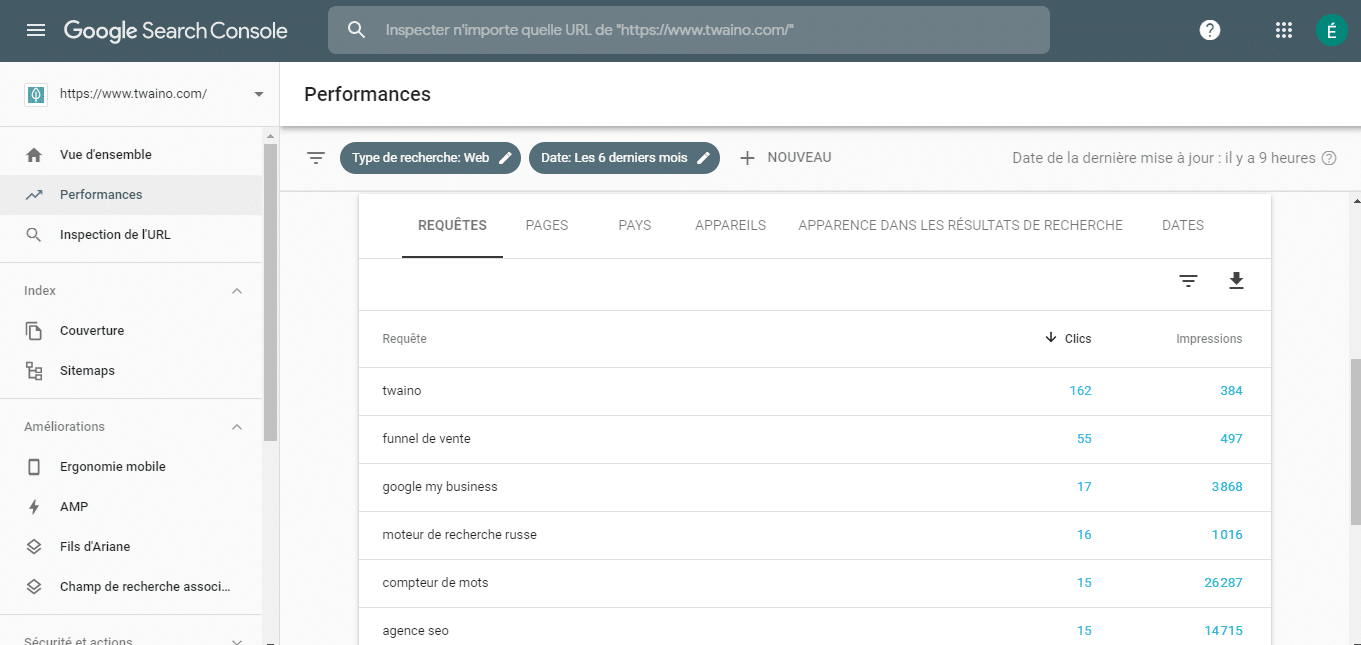The width and height of the screenshot is (1361, 645).
Task: Click the AMP lightning bolt icon
Action: (34, 507)
